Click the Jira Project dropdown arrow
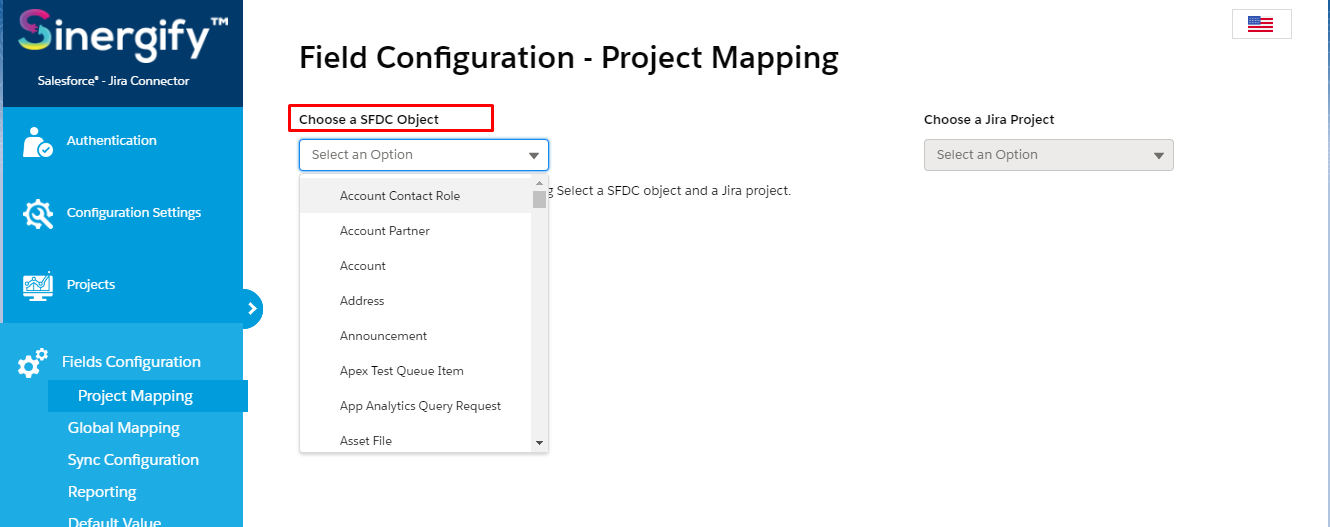 (x=1159, y=156)
